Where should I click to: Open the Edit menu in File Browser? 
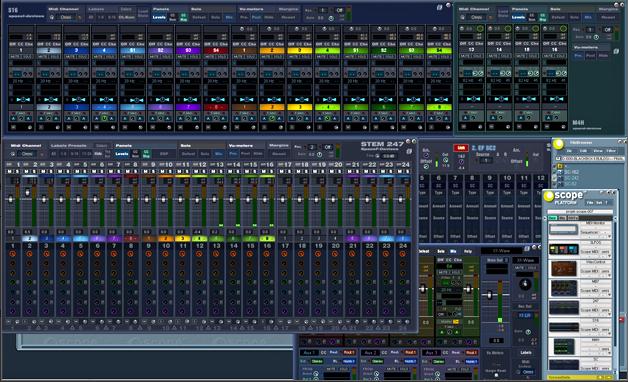pos(583,151)
